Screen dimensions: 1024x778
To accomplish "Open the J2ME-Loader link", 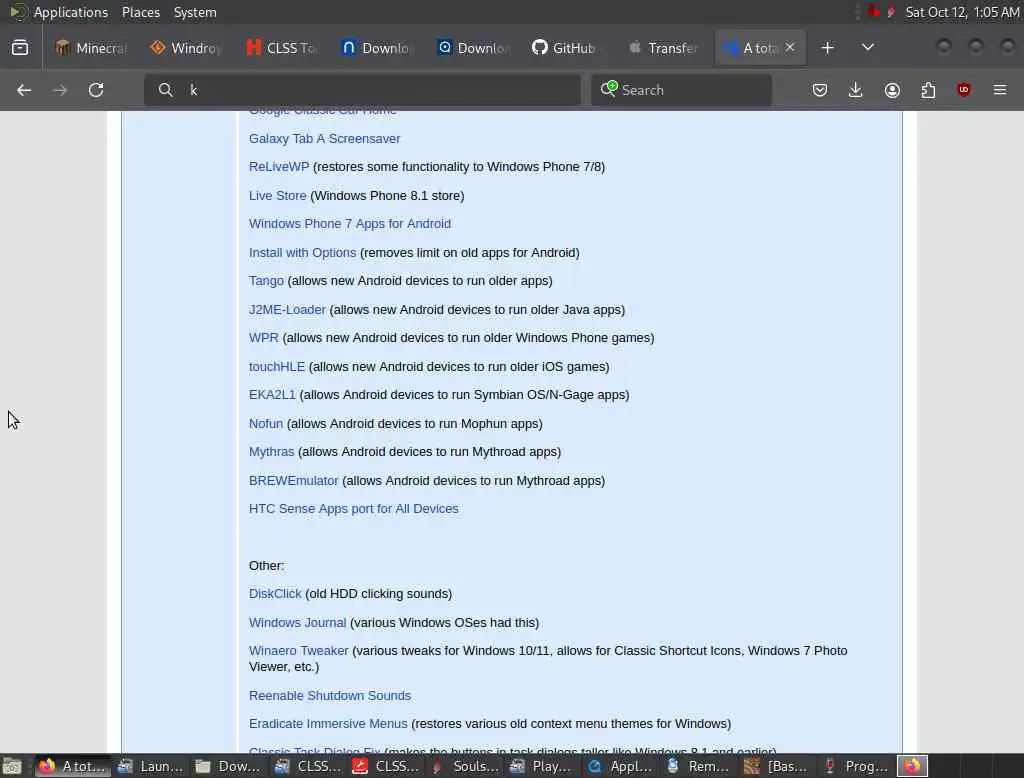I will click(287, 310).
